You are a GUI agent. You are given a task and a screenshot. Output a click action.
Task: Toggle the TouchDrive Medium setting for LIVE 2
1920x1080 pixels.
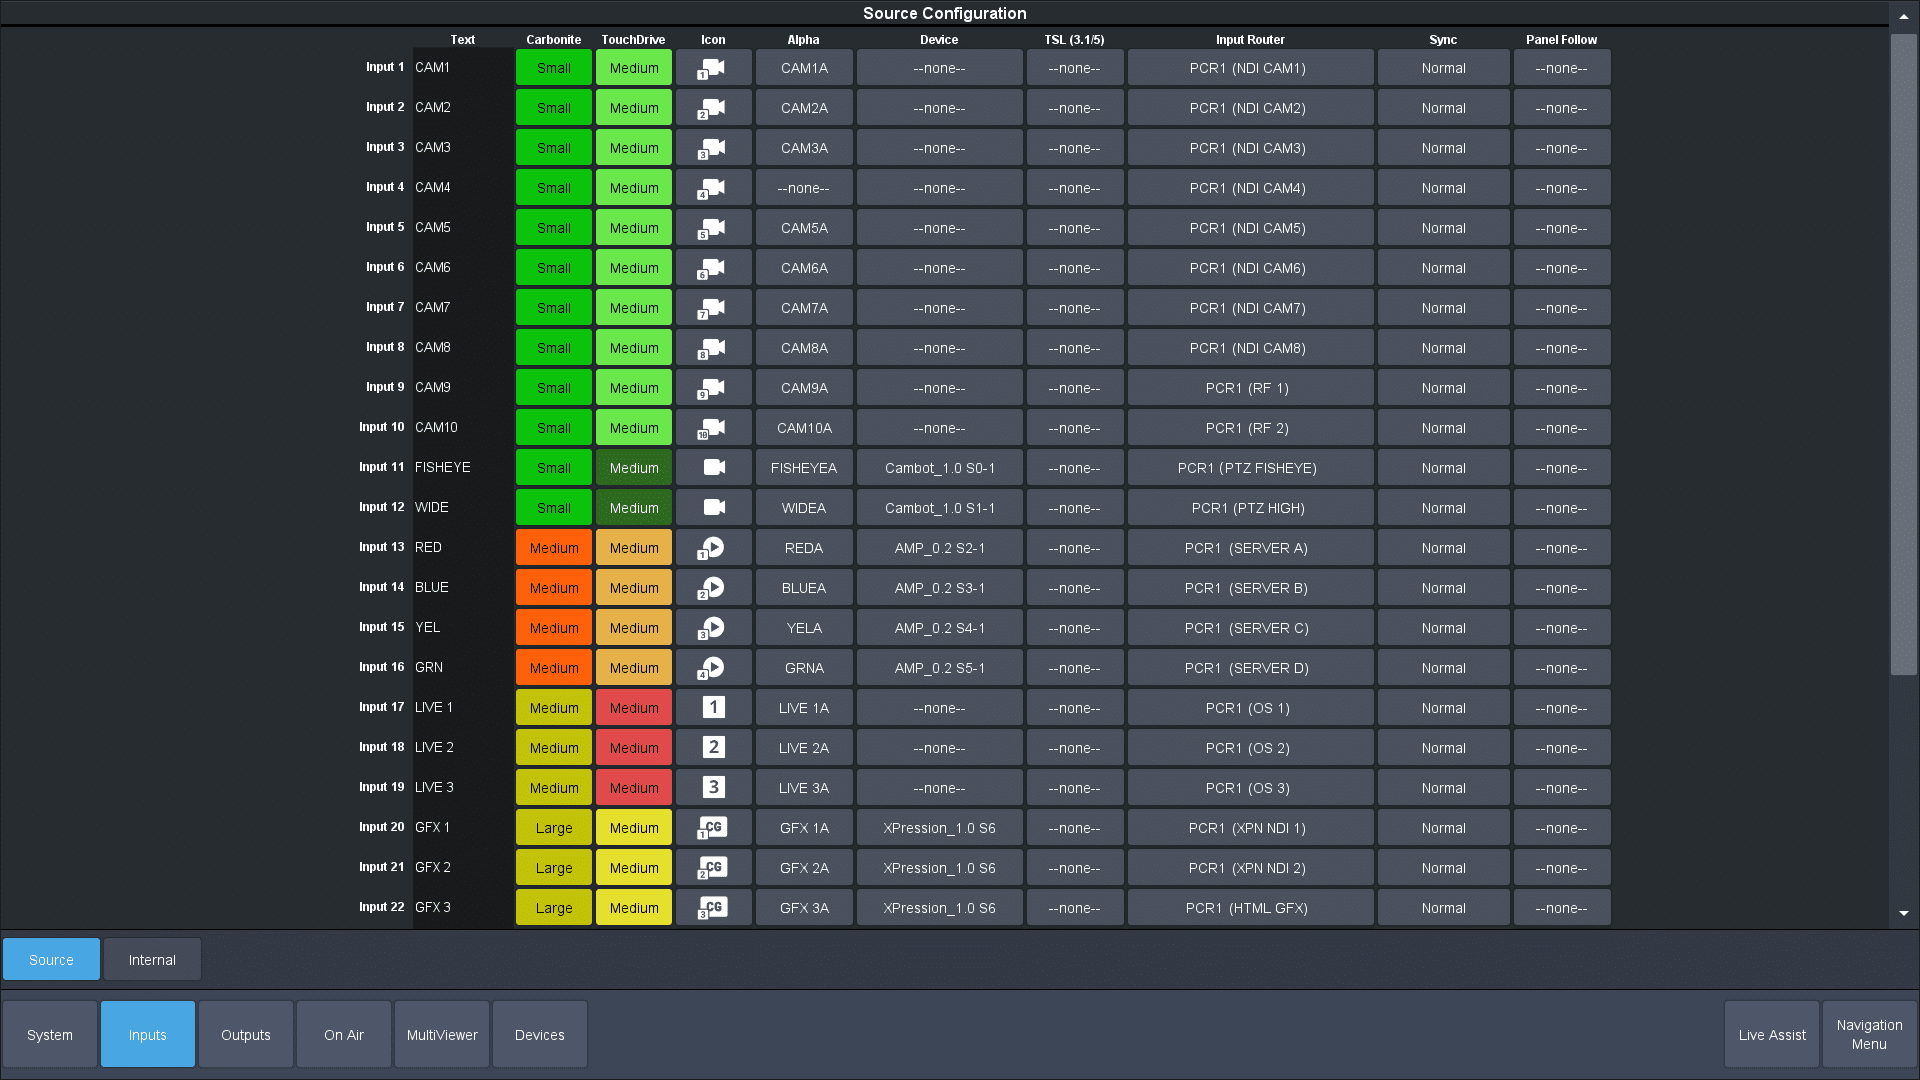tap(634, 748)
